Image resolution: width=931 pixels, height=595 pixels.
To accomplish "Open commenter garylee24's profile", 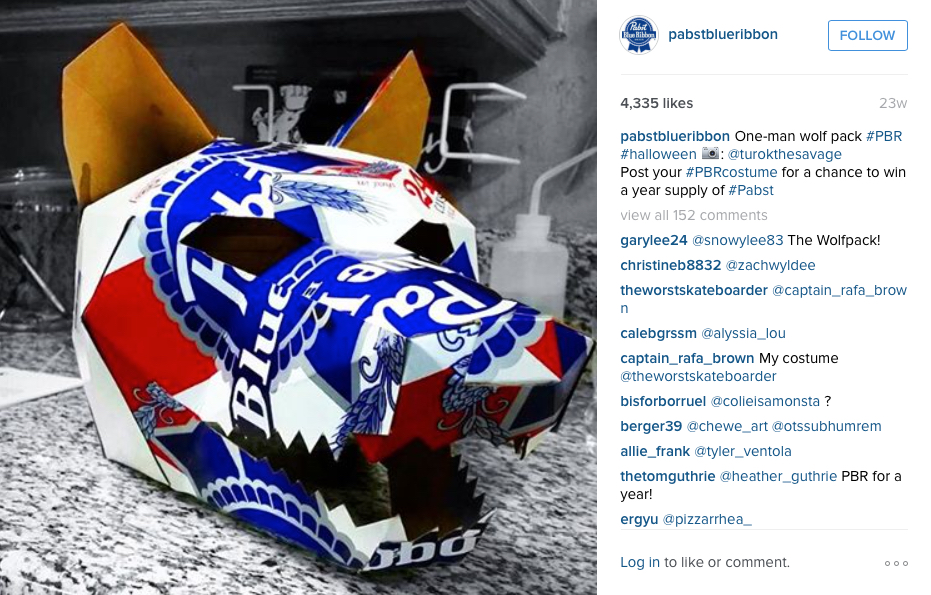I will (654, 240).
